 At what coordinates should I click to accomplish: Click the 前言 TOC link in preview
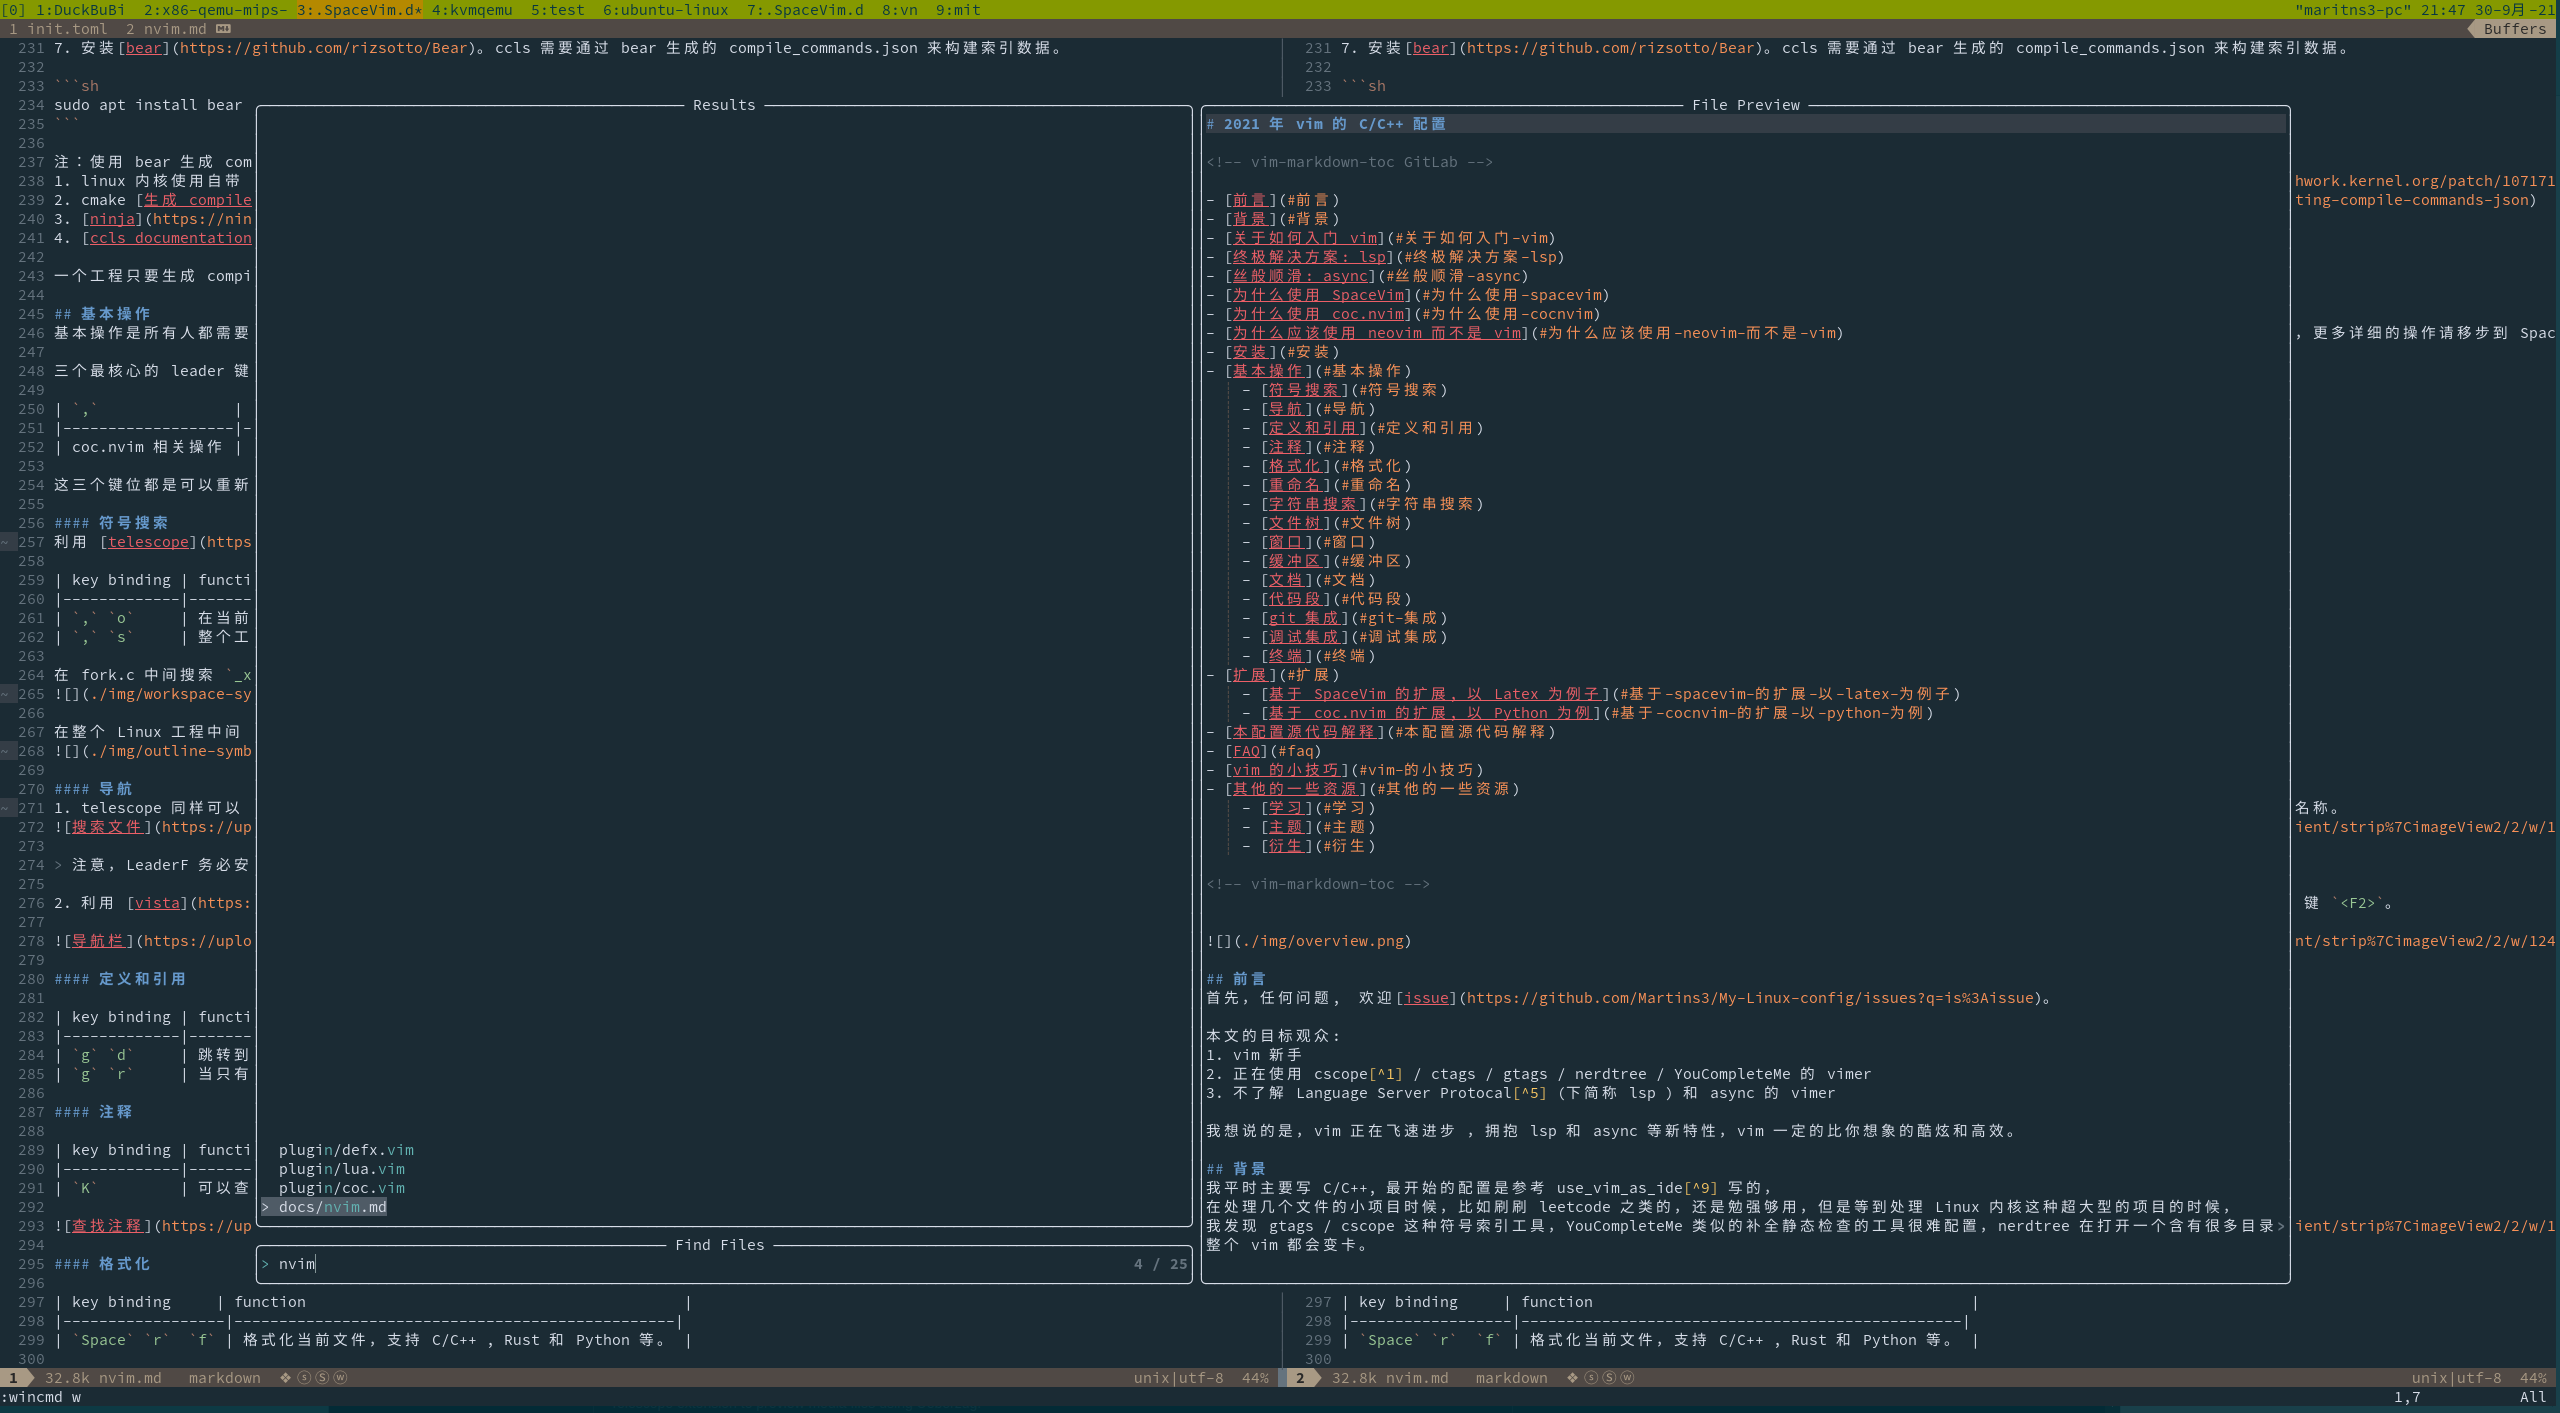(1249, 200)
